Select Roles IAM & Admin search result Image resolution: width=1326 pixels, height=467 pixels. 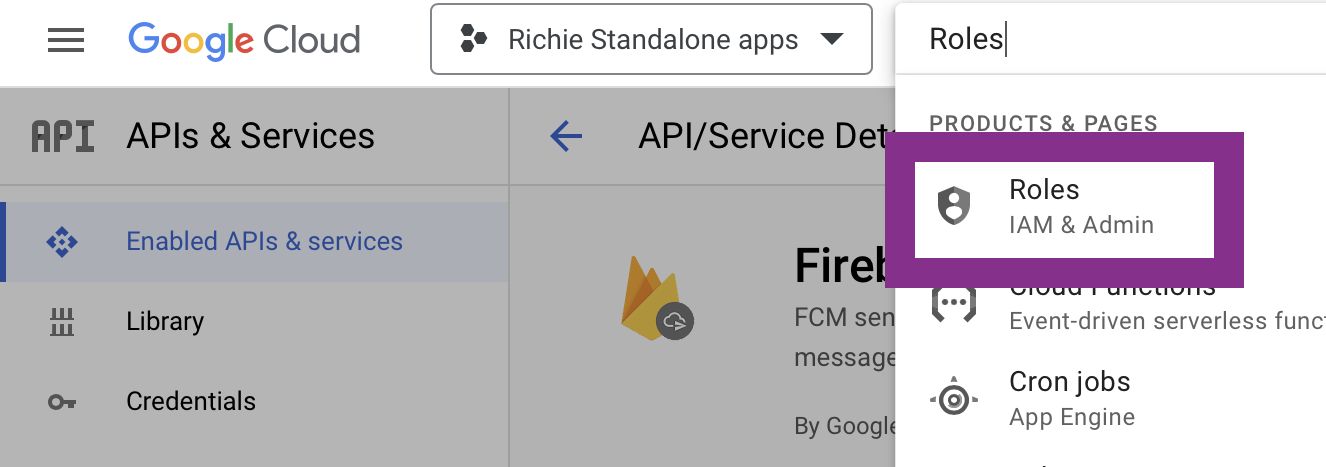tap(1064, 206)
